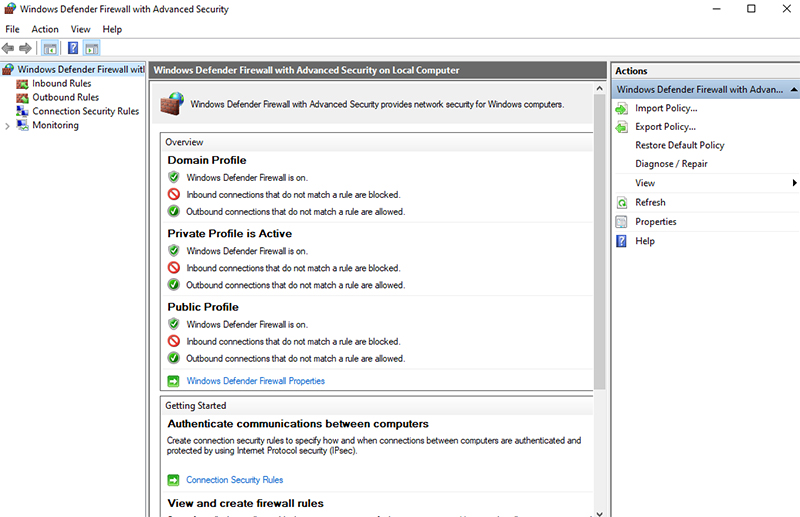Click Private Profile inbound blocked red icon
The width and height of the screenshot is (800, 517).
pos(173,268)
